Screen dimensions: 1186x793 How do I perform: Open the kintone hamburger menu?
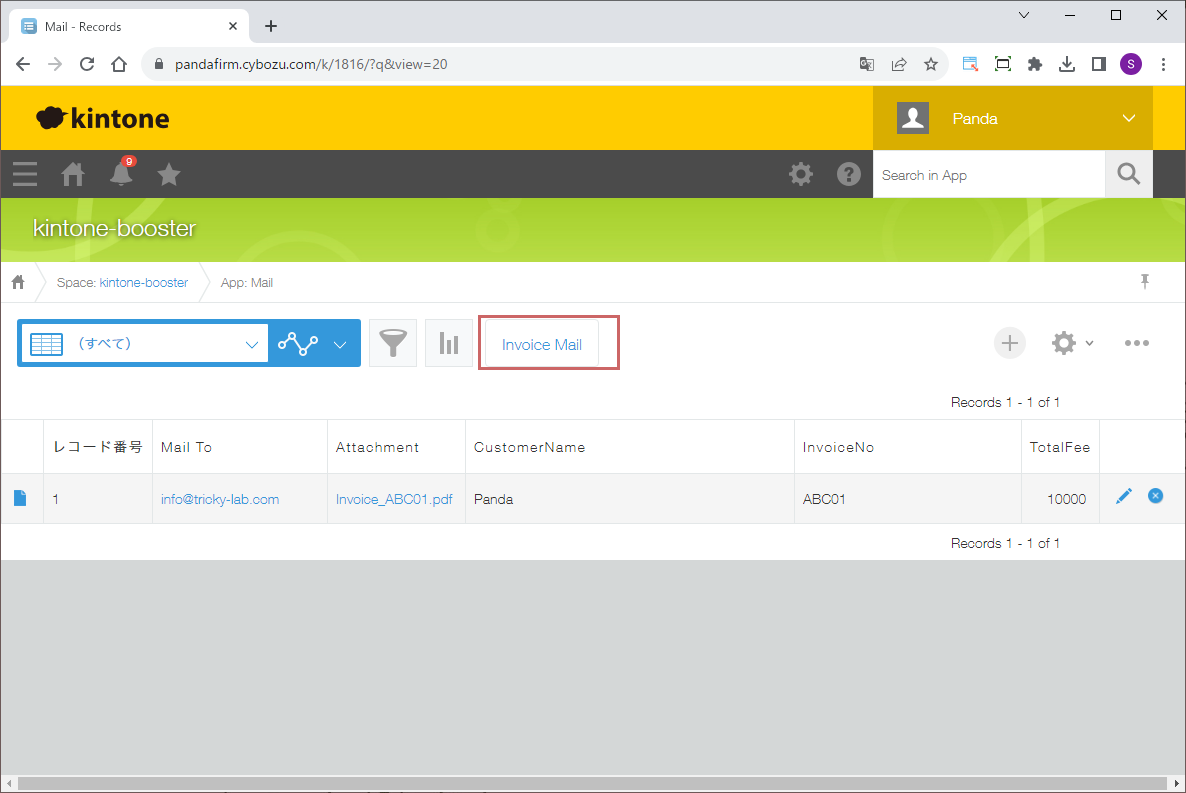(25, 175)
